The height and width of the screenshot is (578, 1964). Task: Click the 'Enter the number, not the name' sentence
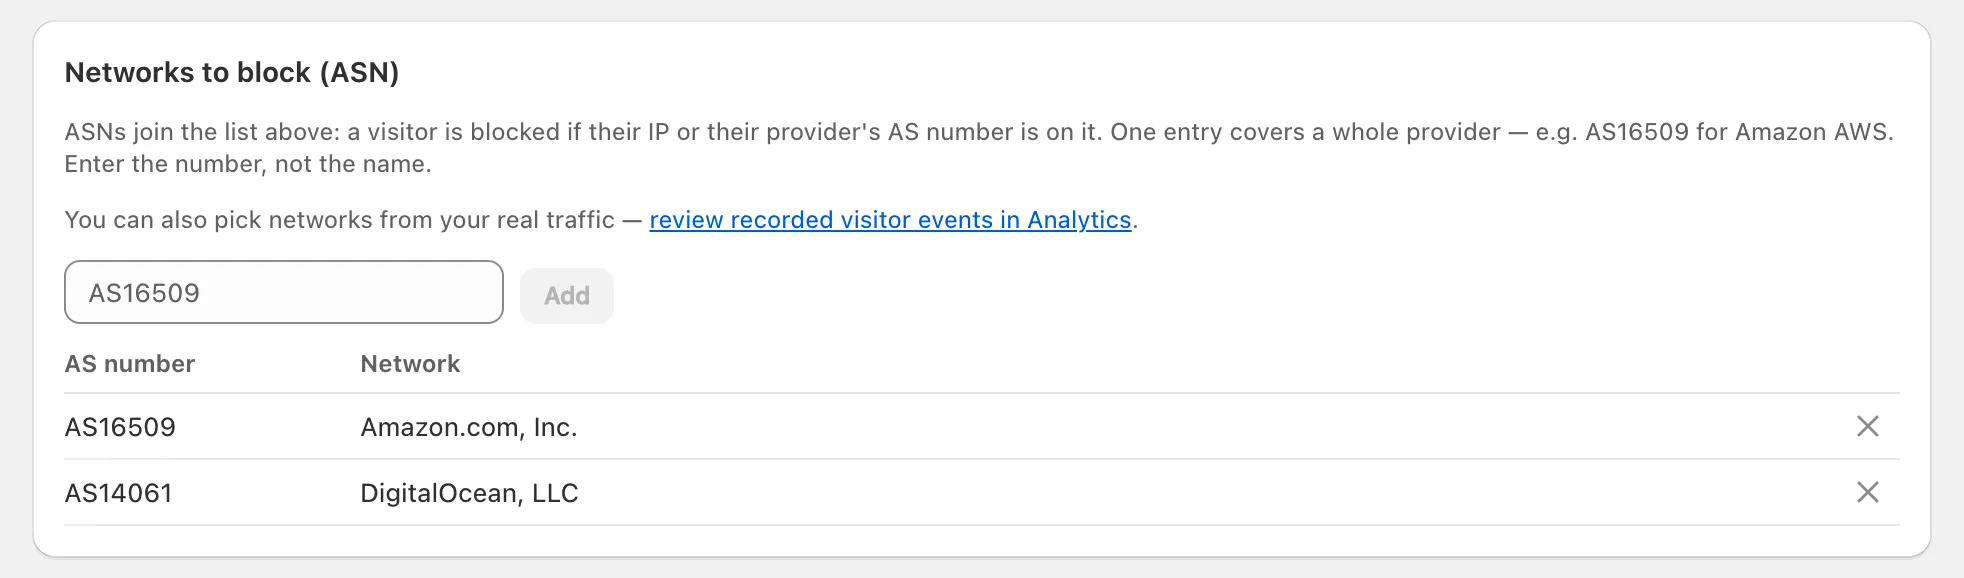coord(248,164)
